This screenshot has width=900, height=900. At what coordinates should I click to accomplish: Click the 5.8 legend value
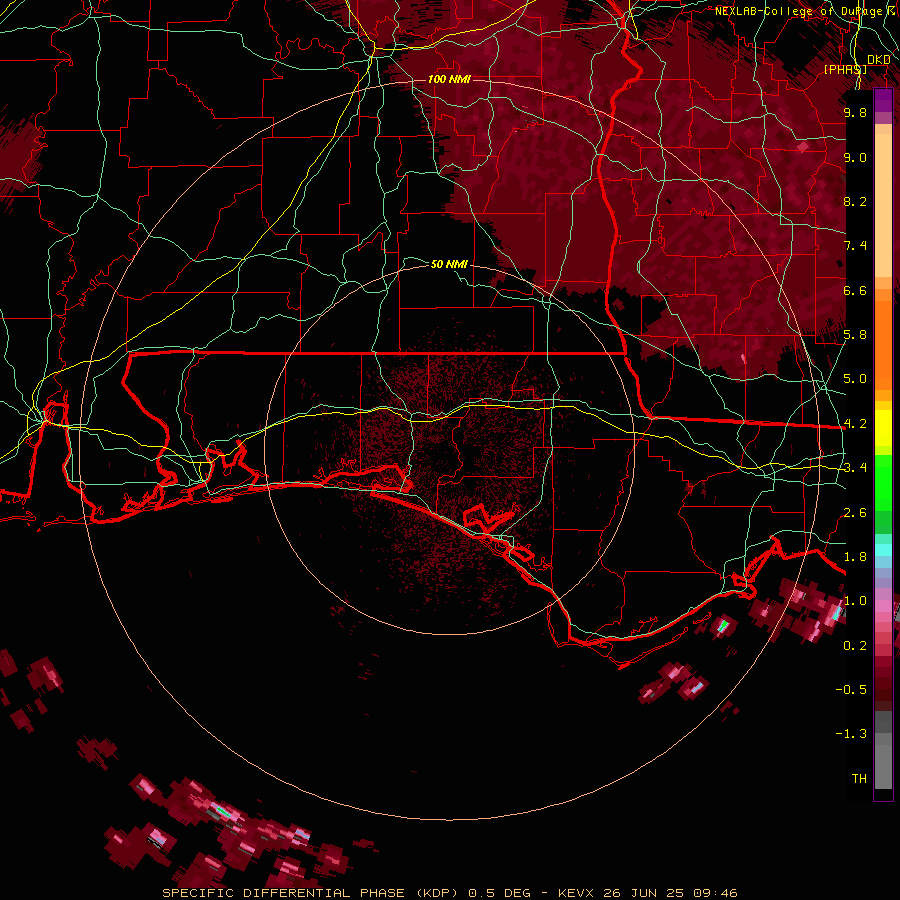click(855, 335)
